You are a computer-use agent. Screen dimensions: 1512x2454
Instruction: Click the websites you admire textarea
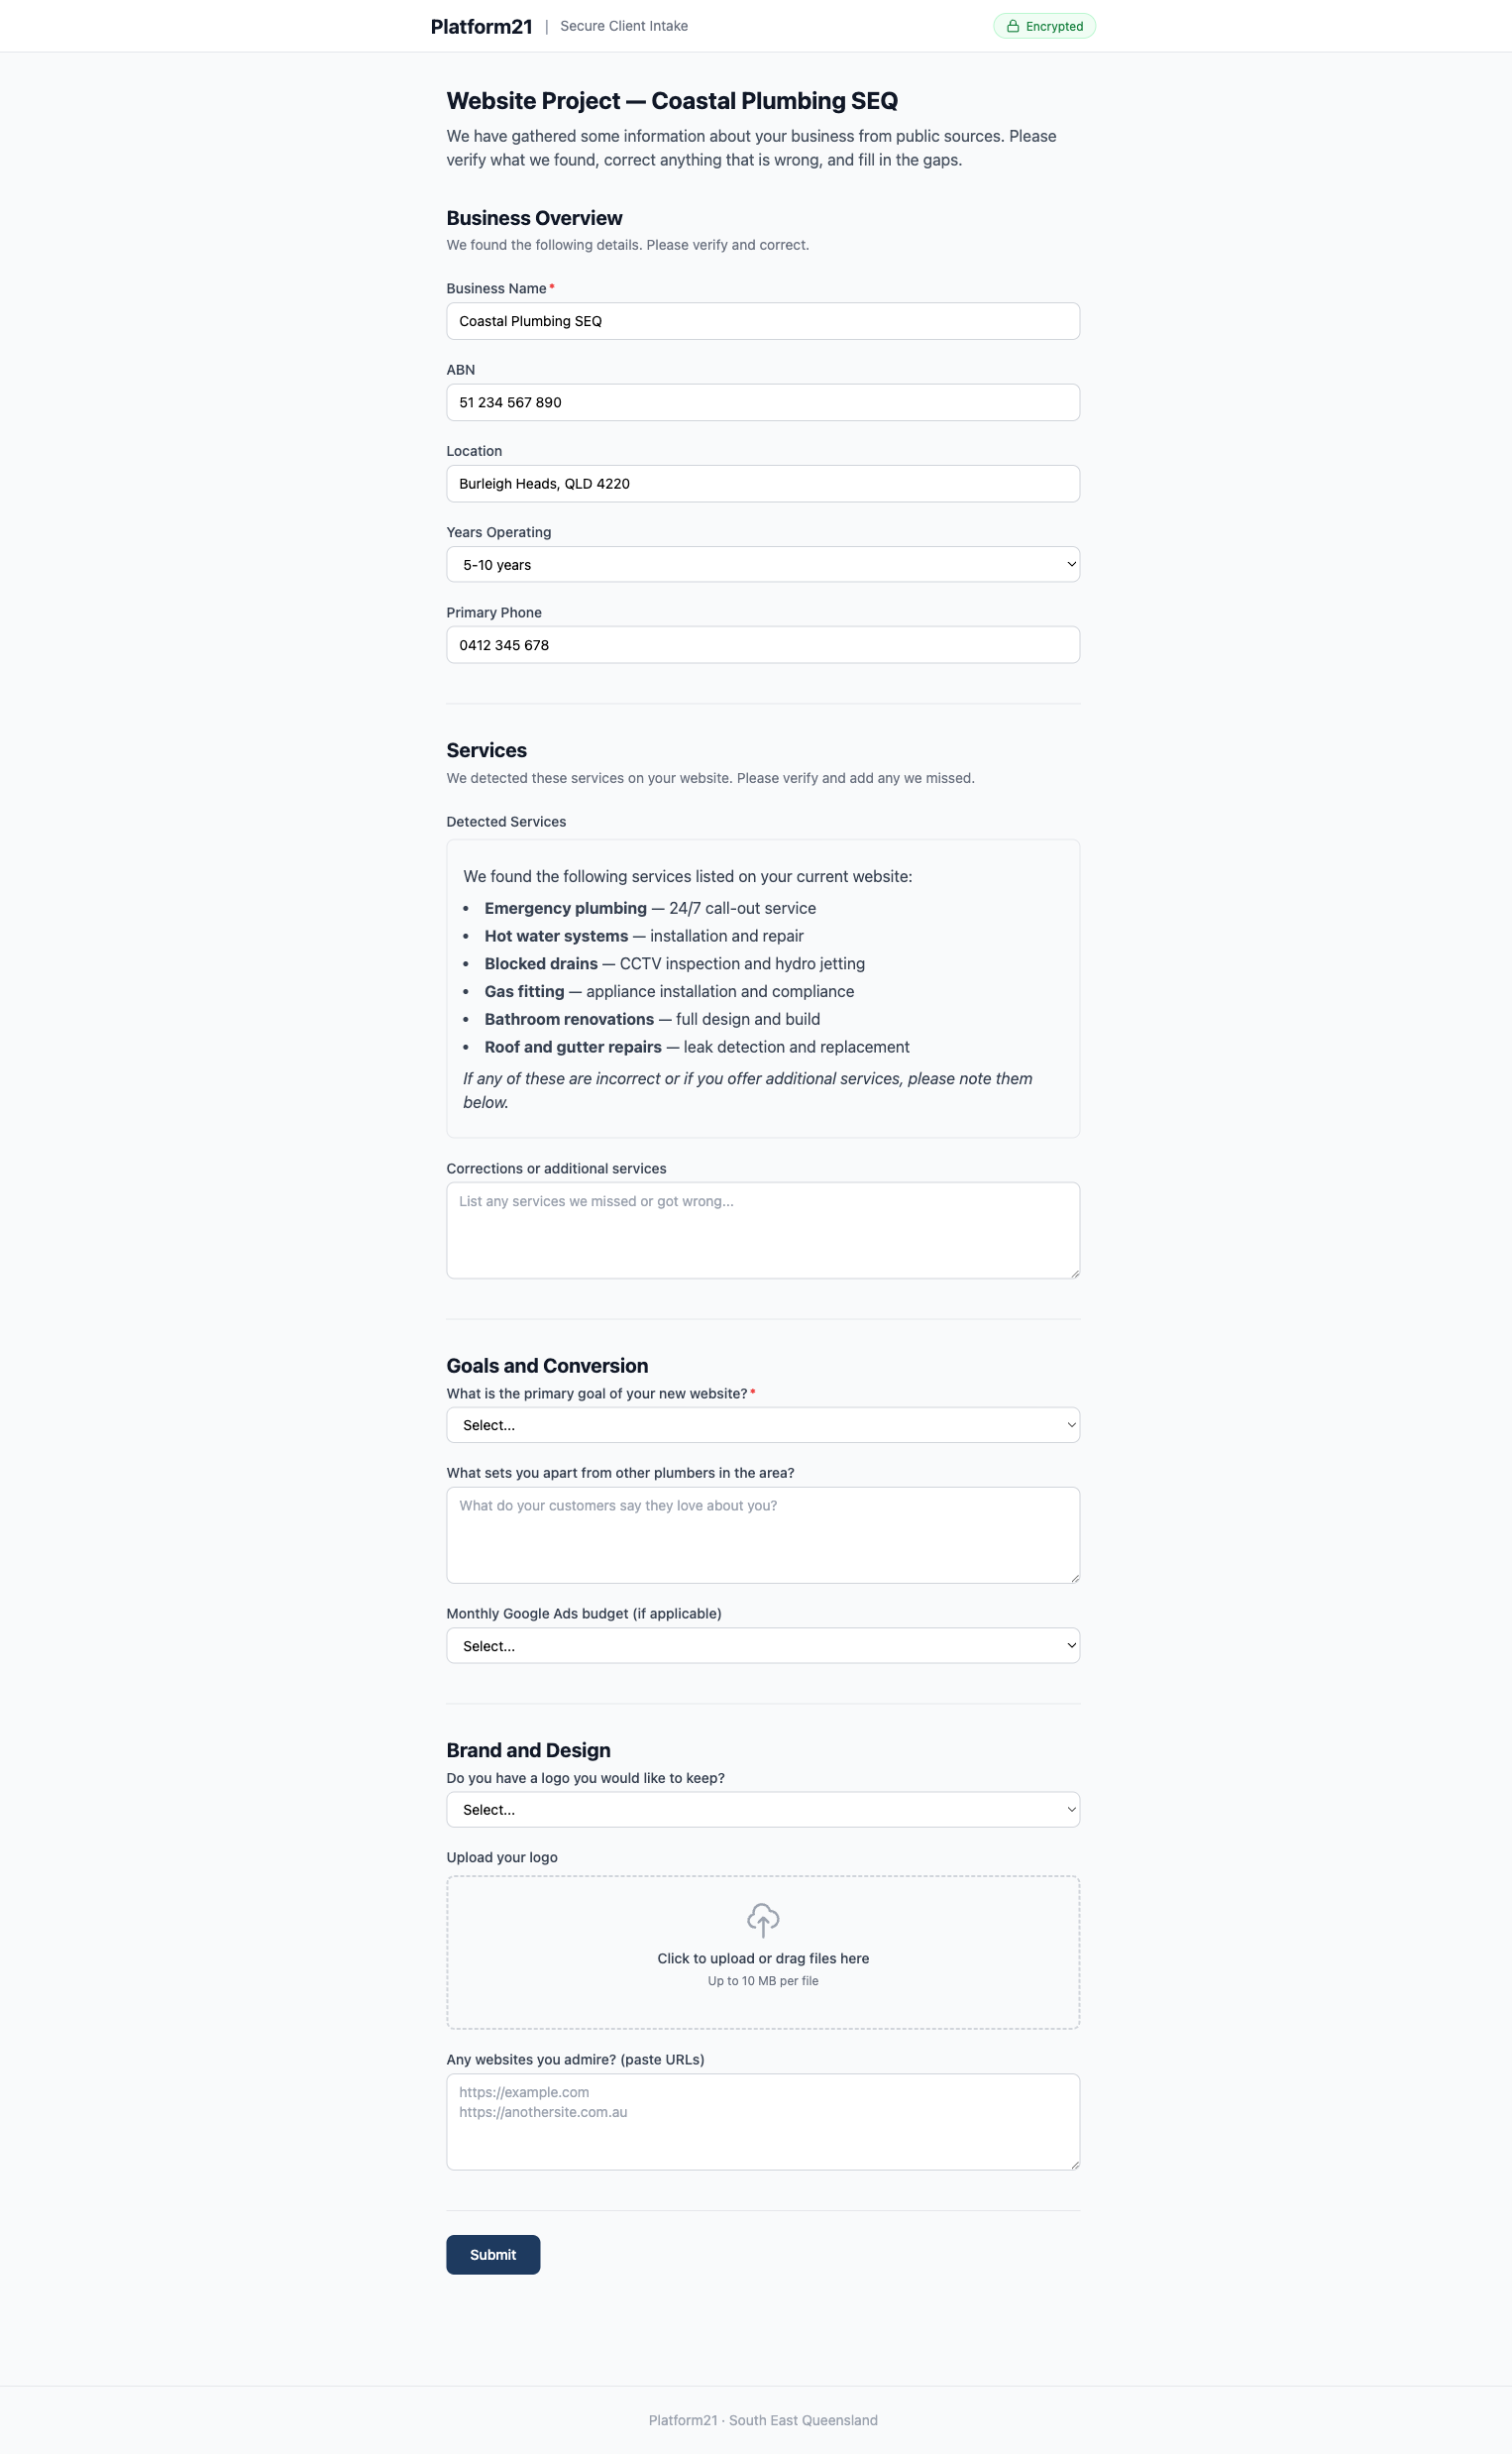click(x=763, y=2120)
